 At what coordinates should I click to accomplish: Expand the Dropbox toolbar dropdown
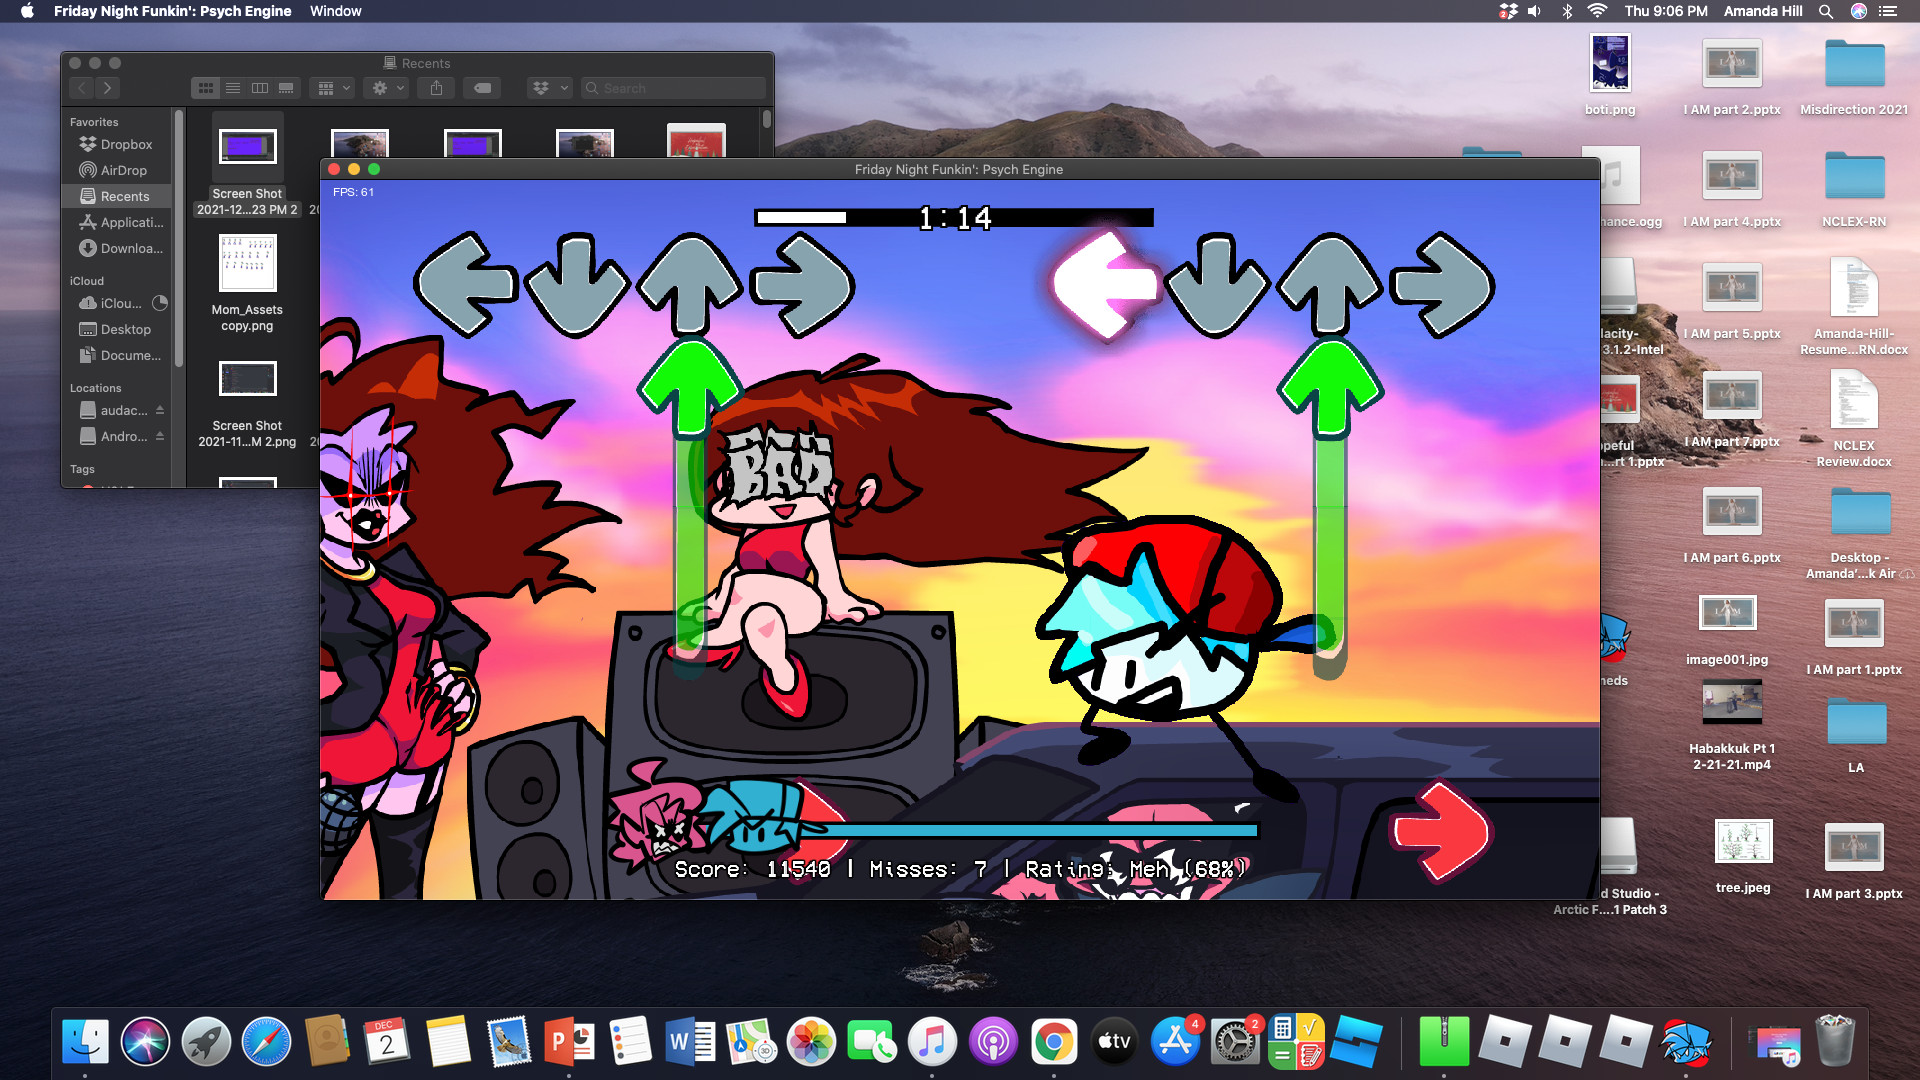pos(549,88)
